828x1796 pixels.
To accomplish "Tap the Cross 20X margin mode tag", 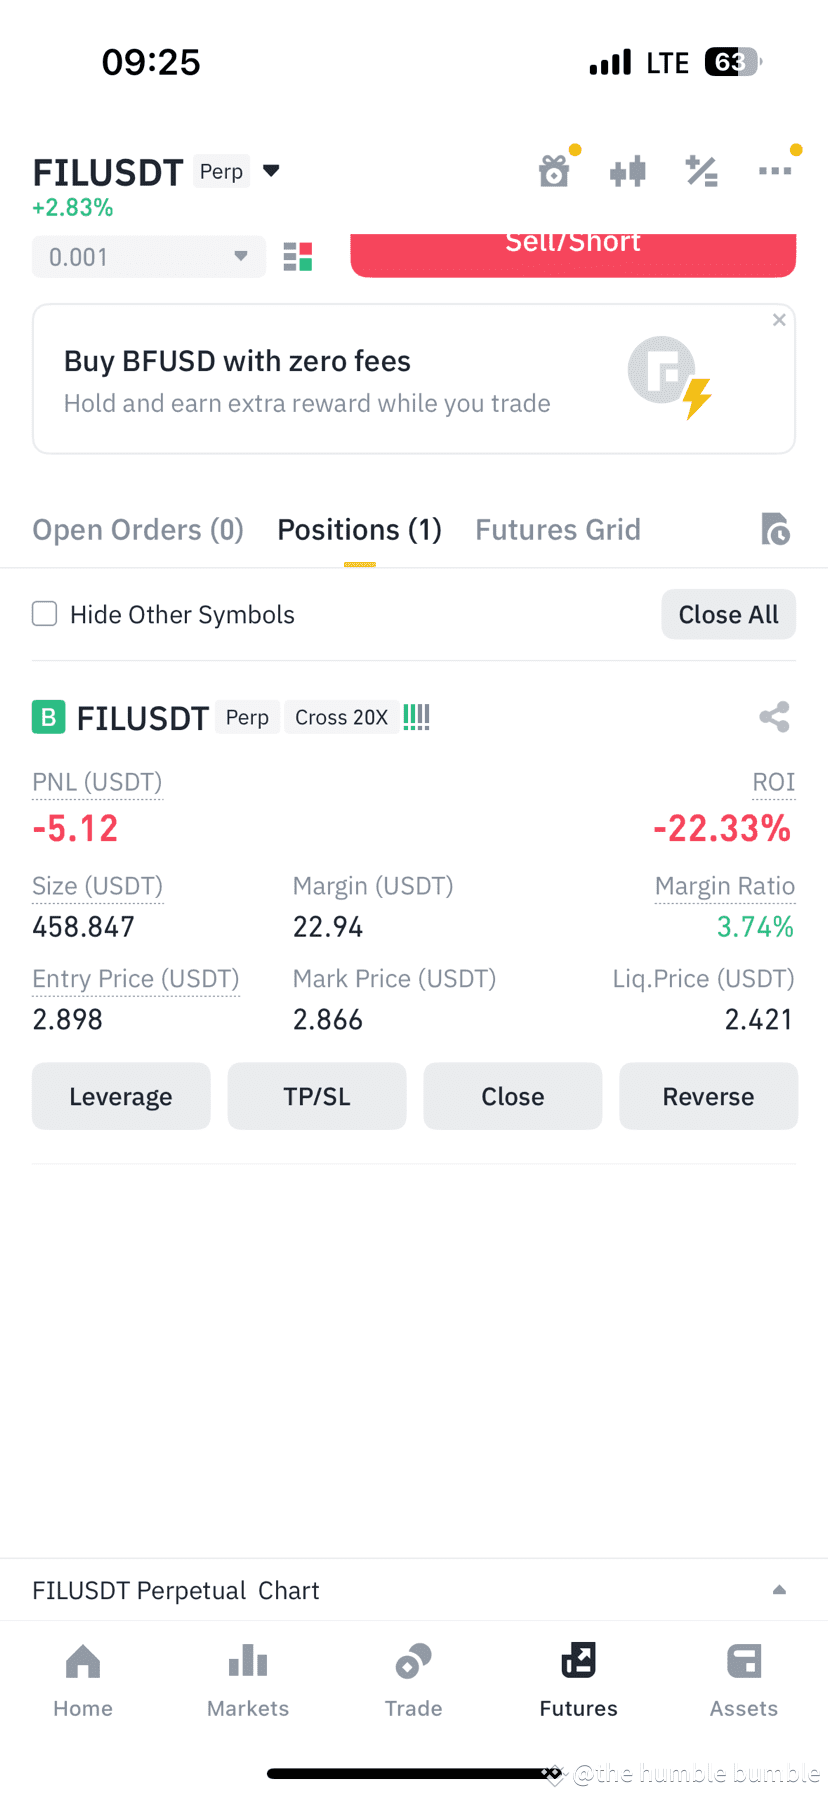I will click(341, 717).
